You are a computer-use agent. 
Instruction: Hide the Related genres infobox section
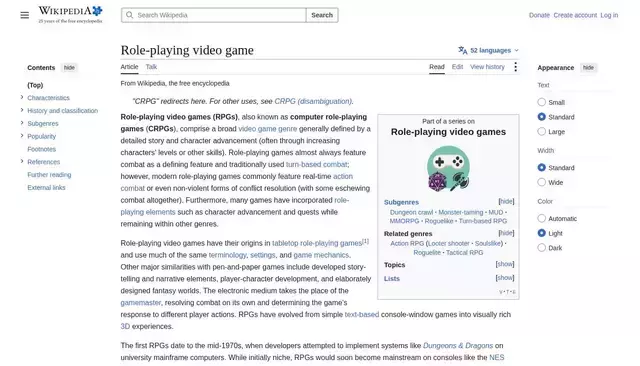tap(506, 233)
